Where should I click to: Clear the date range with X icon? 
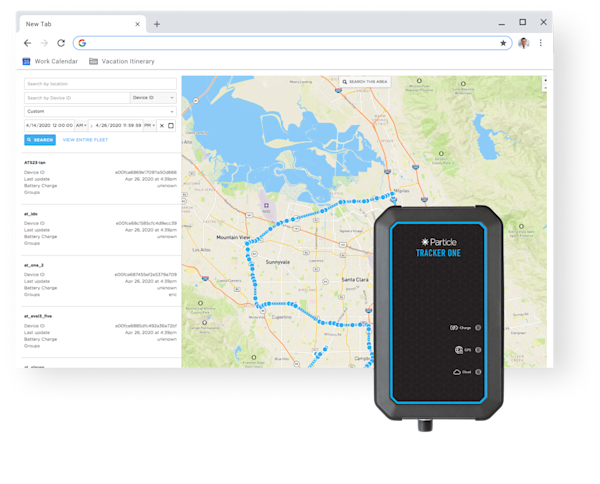point(162,125)
